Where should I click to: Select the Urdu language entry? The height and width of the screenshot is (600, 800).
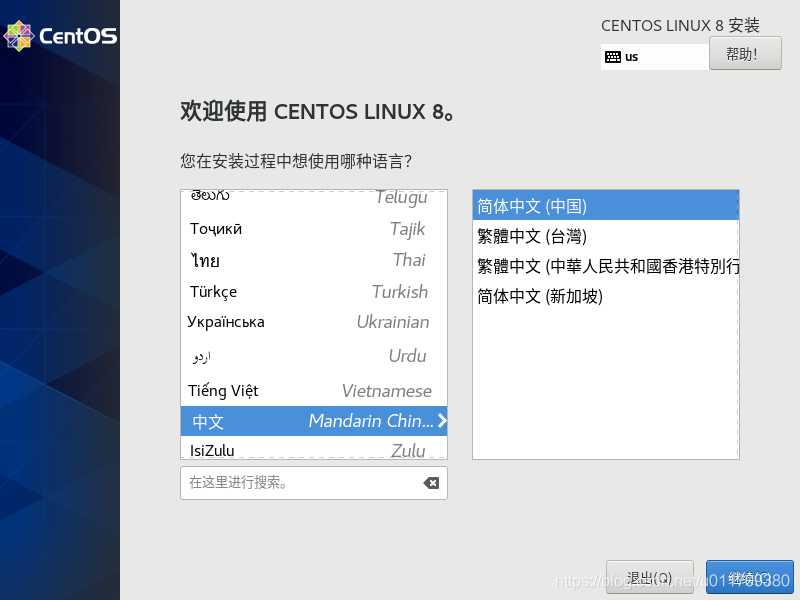click(x=313, y=356)
